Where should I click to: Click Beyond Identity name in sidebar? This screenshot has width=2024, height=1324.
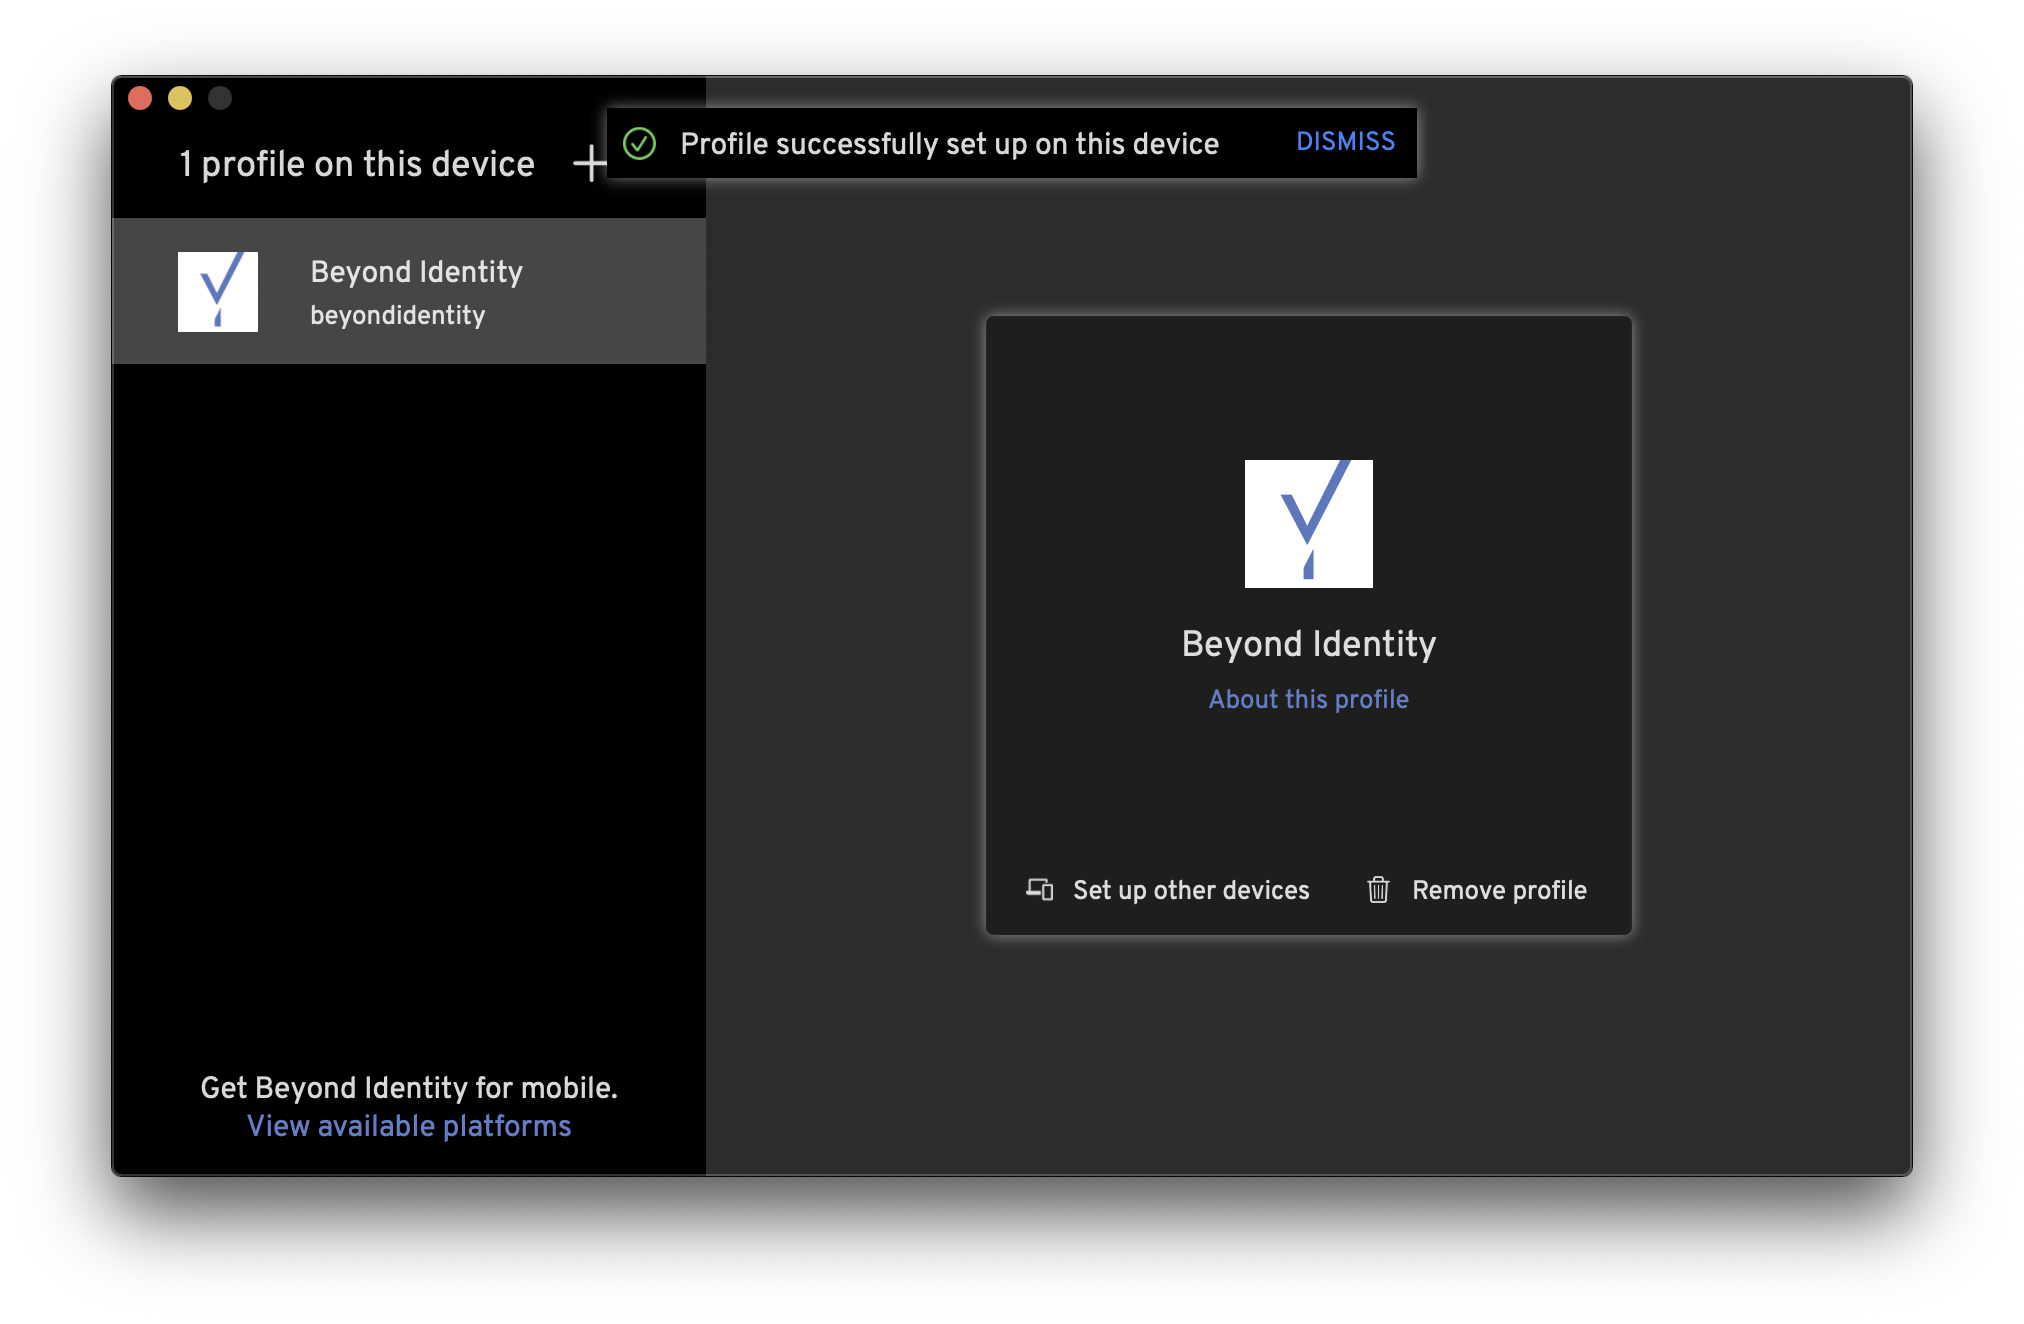[x=416, y=272]
